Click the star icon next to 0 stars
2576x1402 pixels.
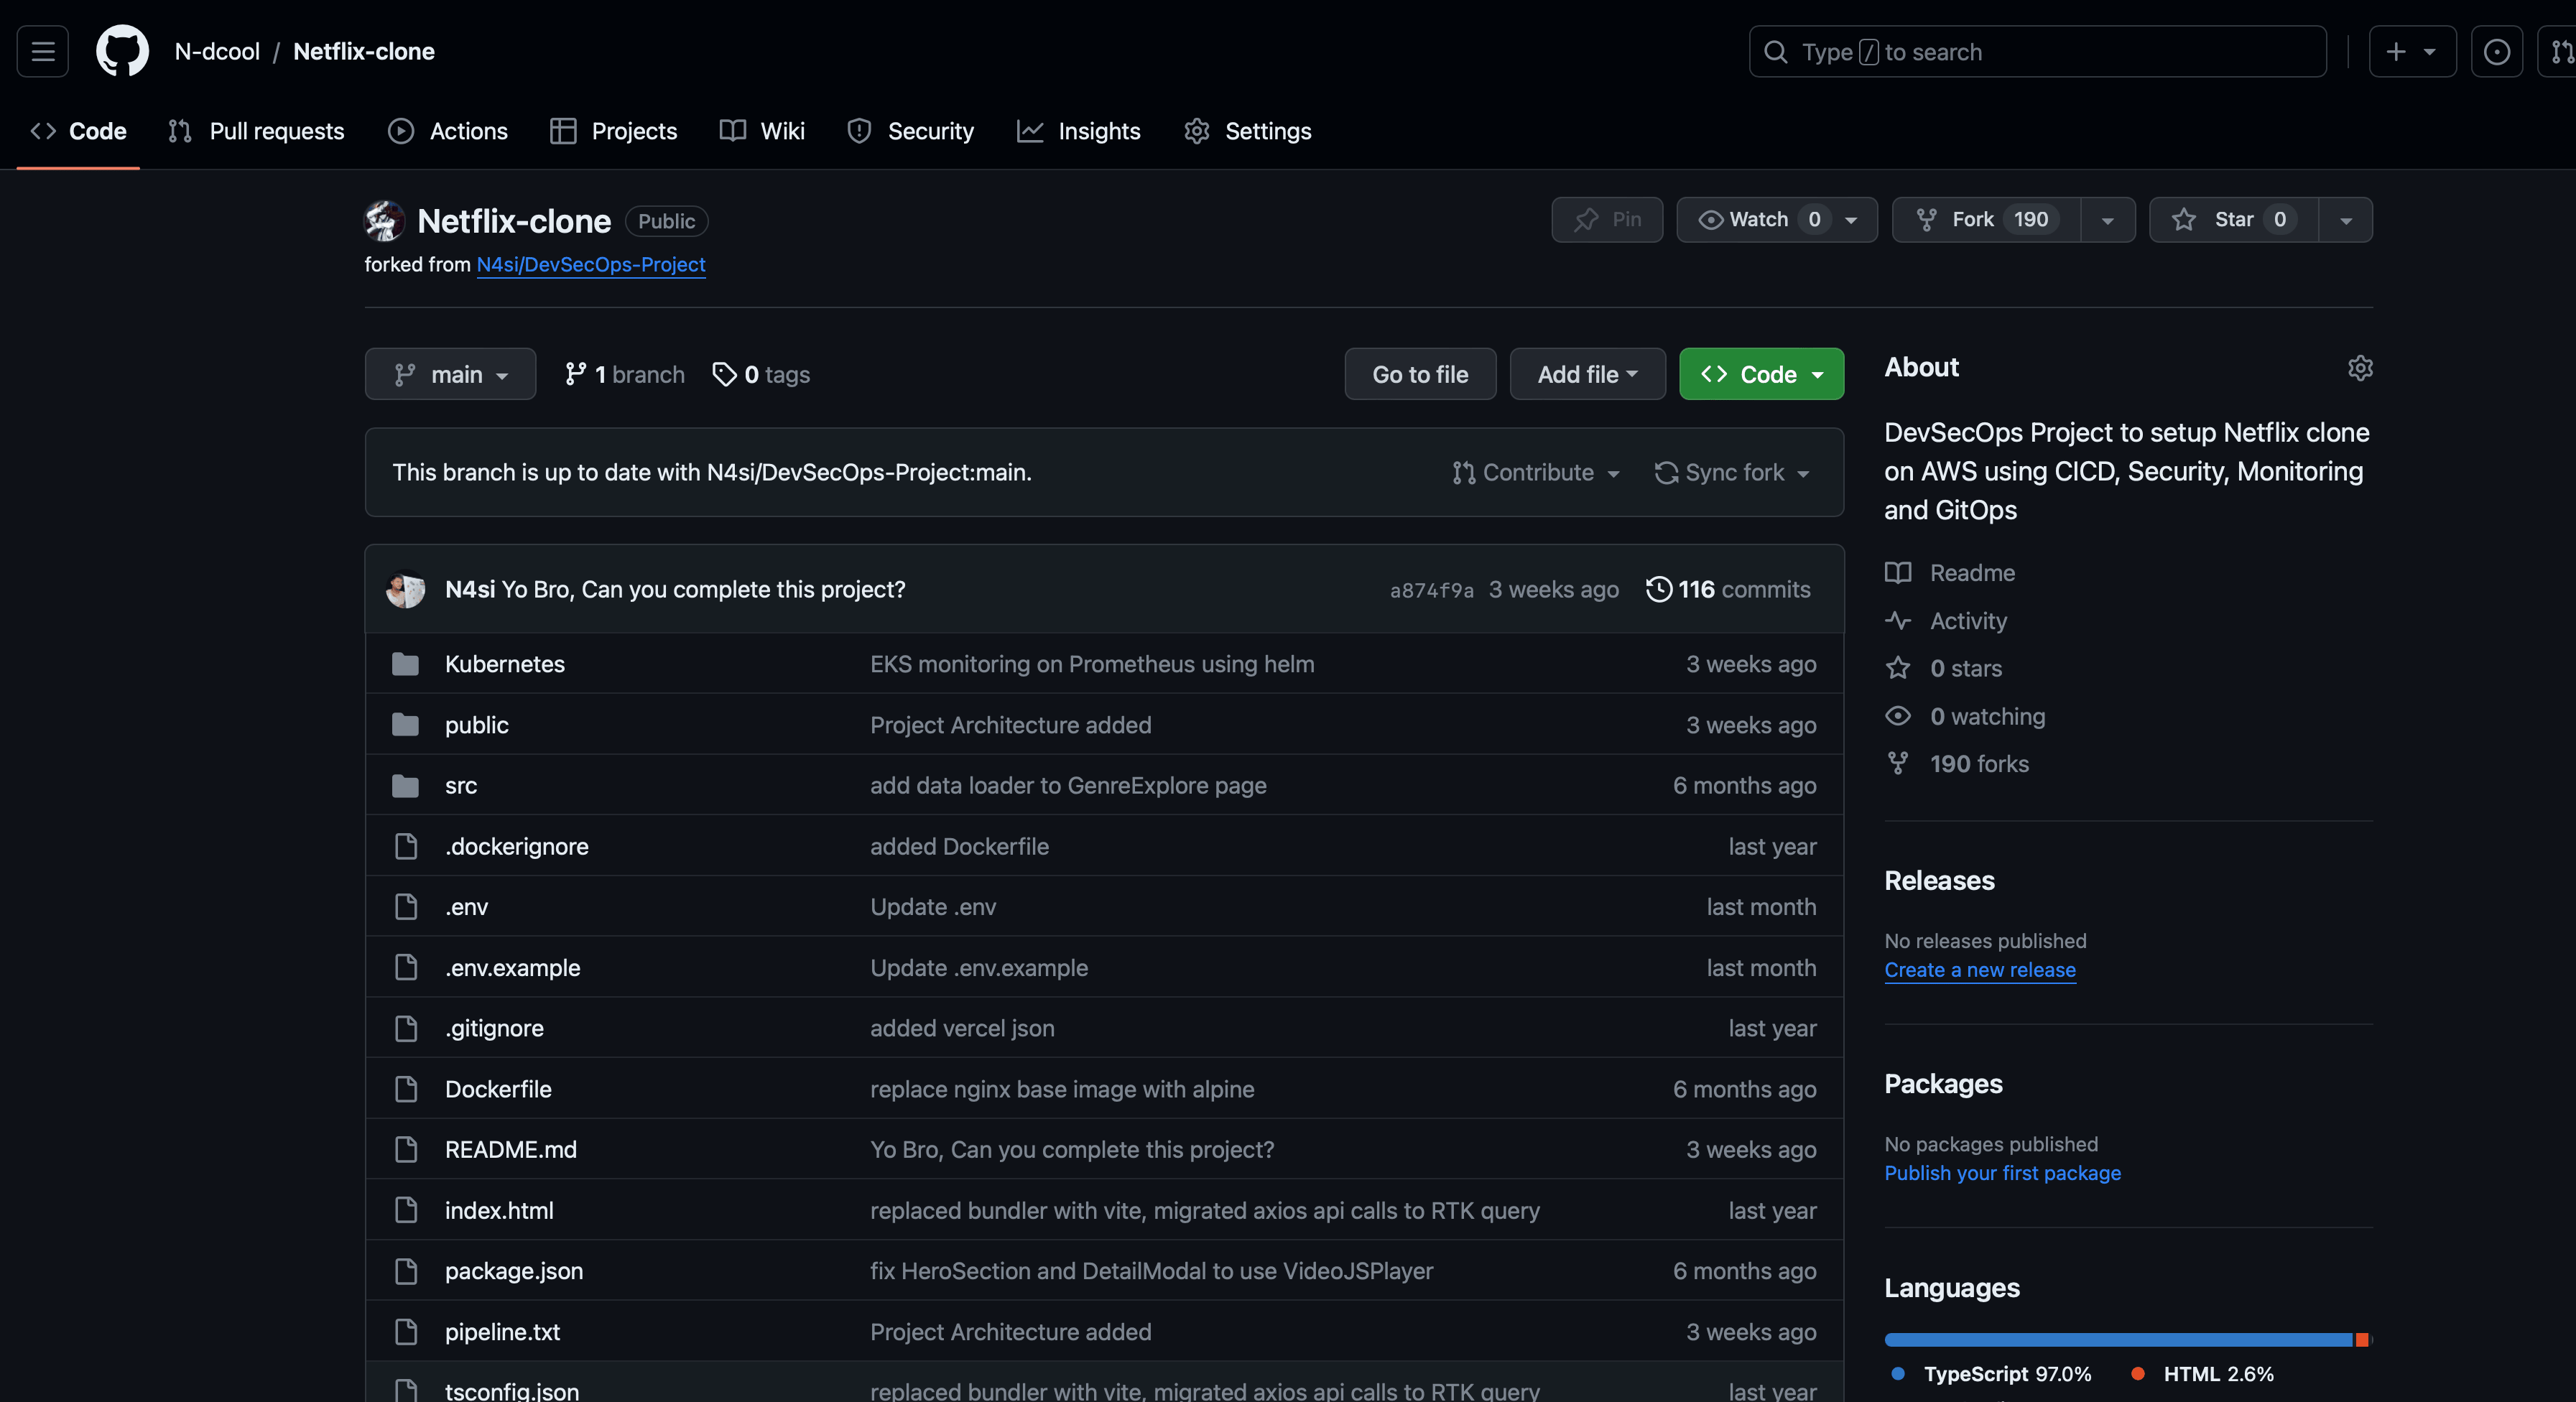pos(1898,668)
